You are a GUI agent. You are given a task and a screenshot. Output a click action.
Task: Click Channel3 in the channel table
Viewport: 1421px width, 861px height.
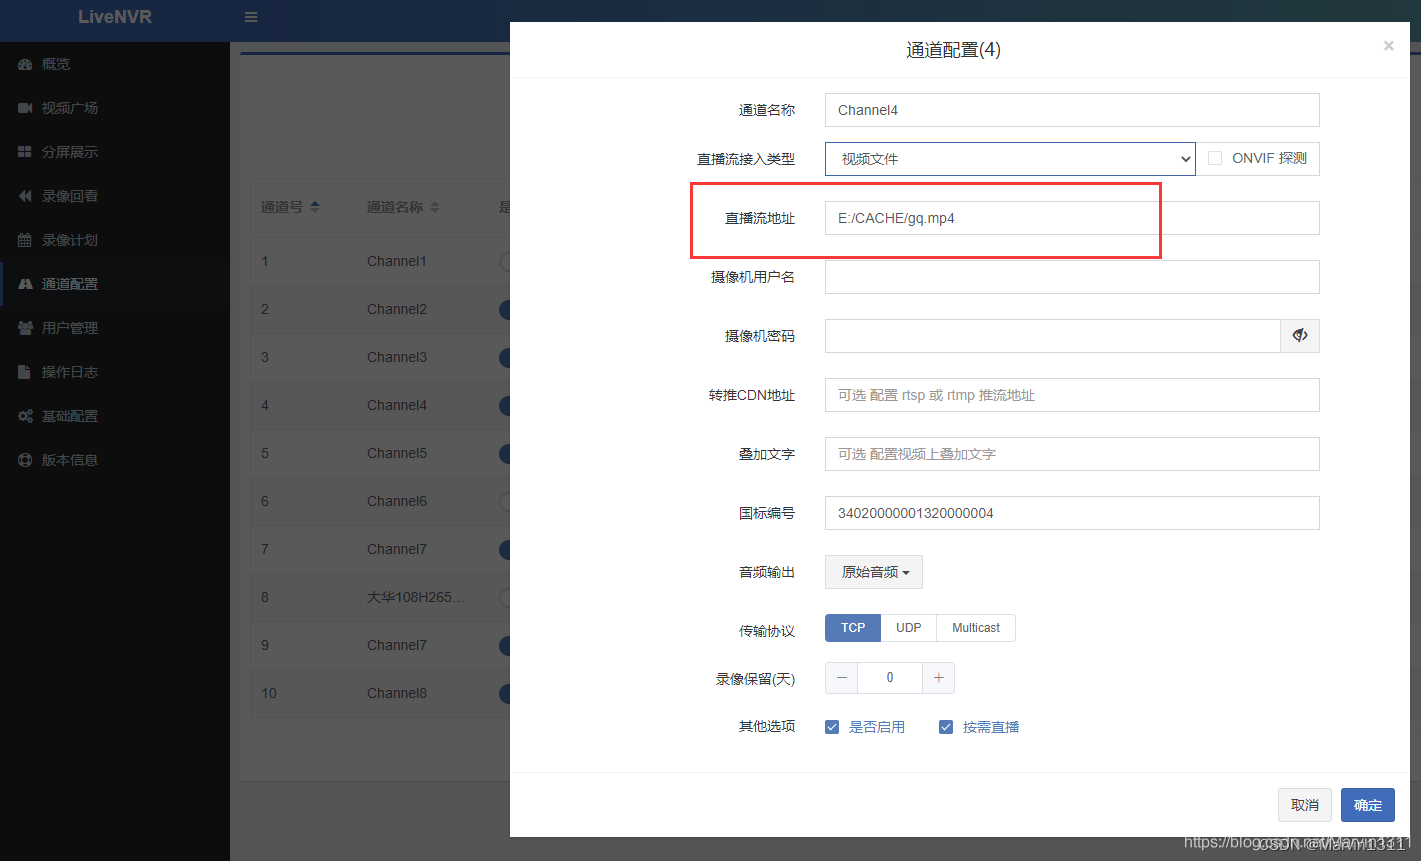click(x=397, y=357)
